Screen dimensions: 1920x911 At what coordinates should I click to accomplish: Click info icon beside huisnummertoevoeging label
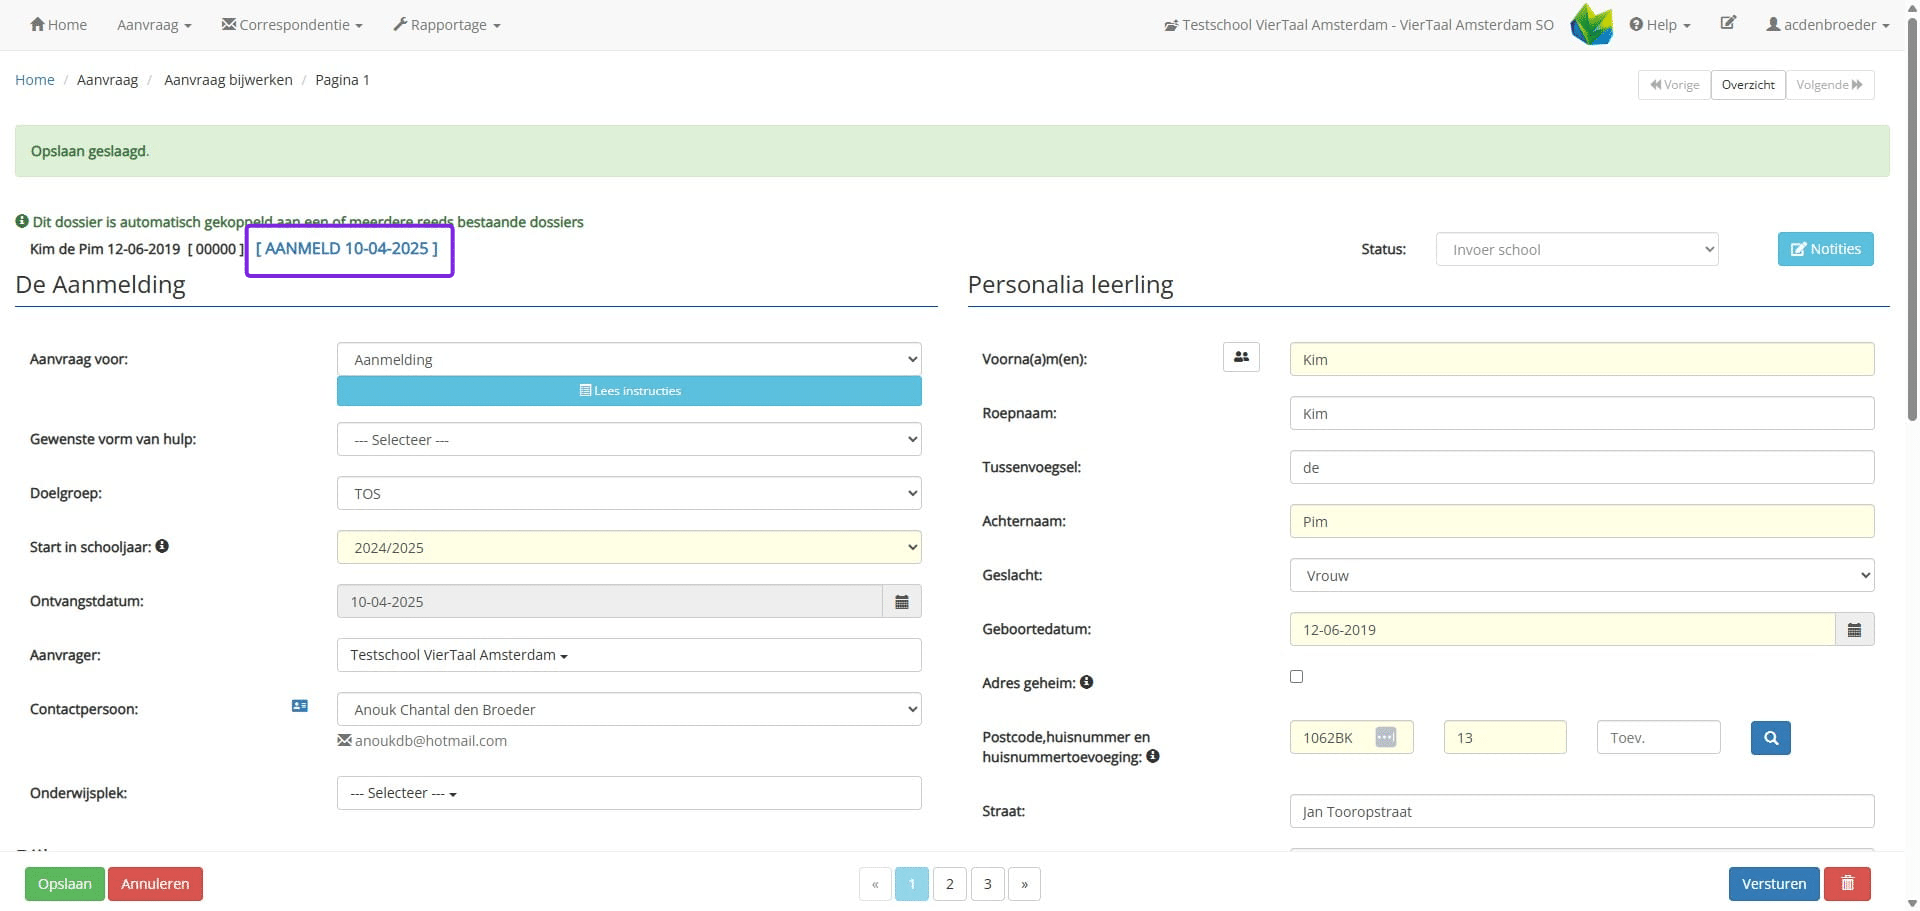pyautogui.click(x=1153, y=756)
